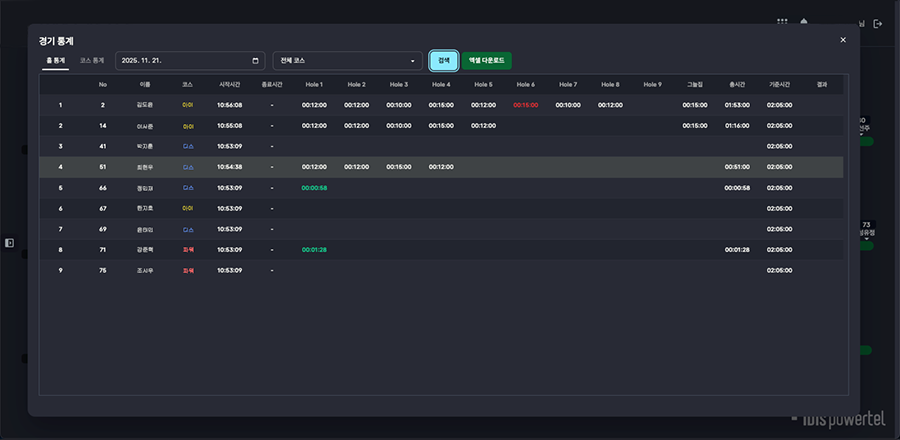Sort by the 시작시간 column header
Viewport: 900px width, 440px height.
(x=230, y=84)
